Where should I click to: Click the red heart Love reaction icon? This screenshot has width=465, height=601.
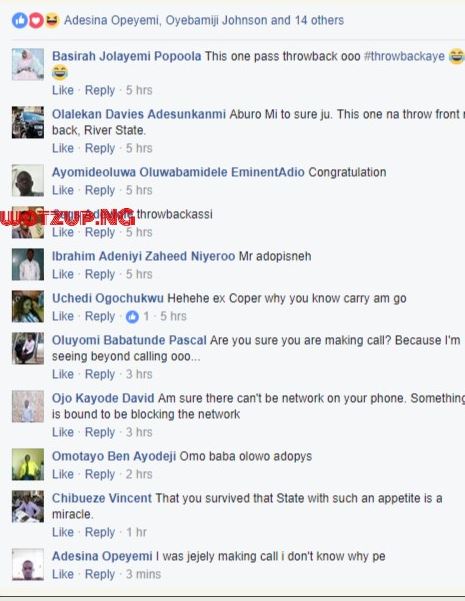click(36, 20)
